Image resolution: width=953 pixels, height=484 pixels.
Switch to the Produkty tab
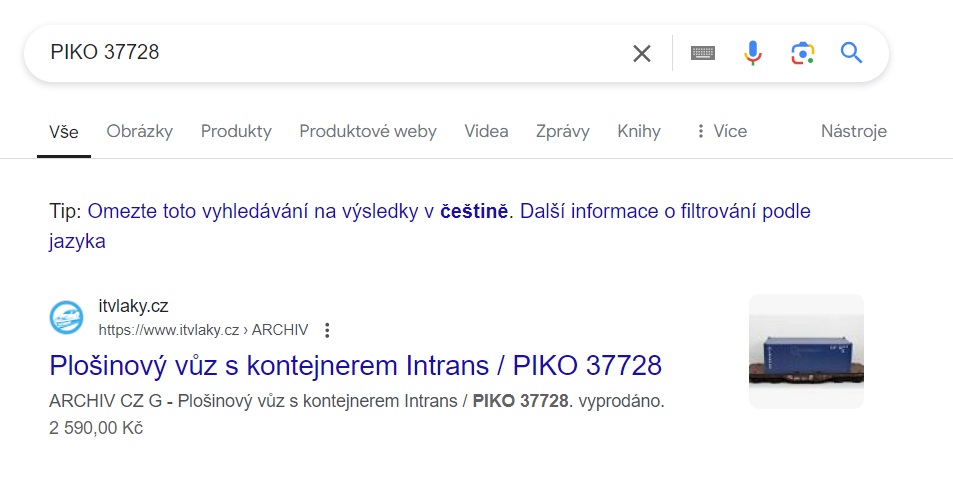236,131
